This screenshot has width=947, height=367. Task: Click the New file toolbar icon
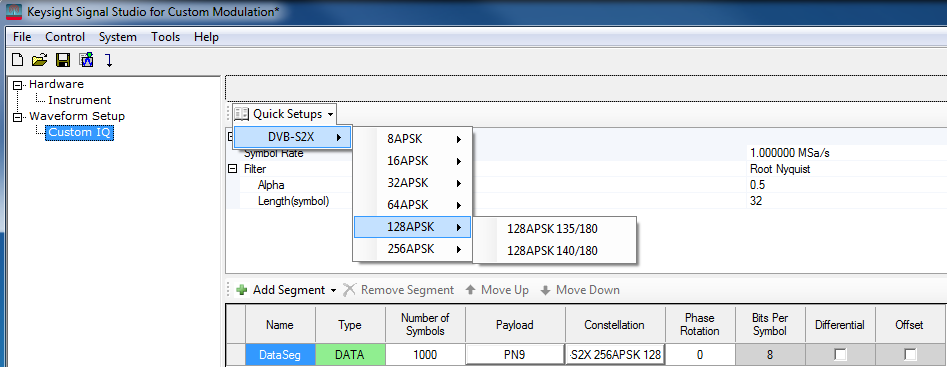18,60
